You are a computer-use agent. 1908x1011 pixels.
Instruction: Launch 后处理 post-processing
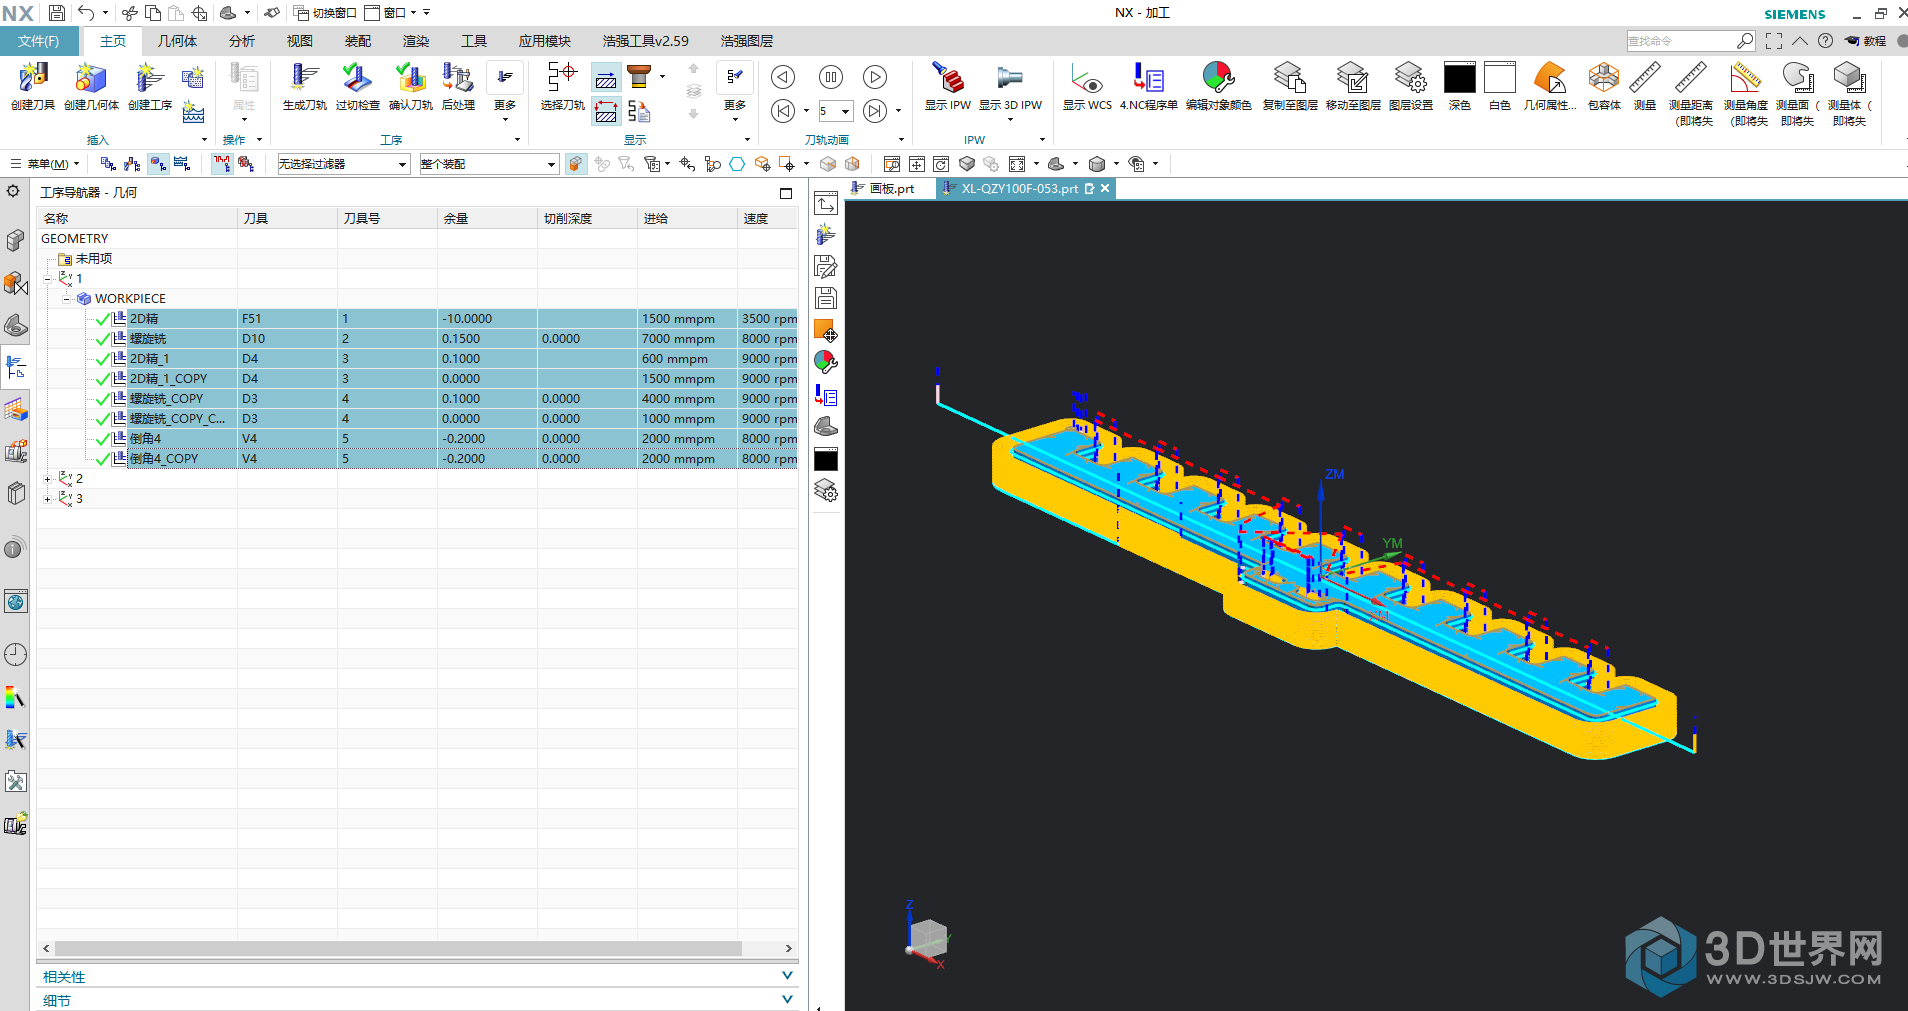(x=458, y=86)
